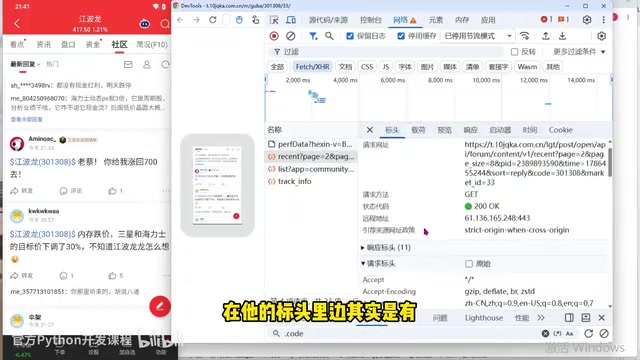Open the throttling mode dropdown
The image size is (640, 360).
coord(478,36)
